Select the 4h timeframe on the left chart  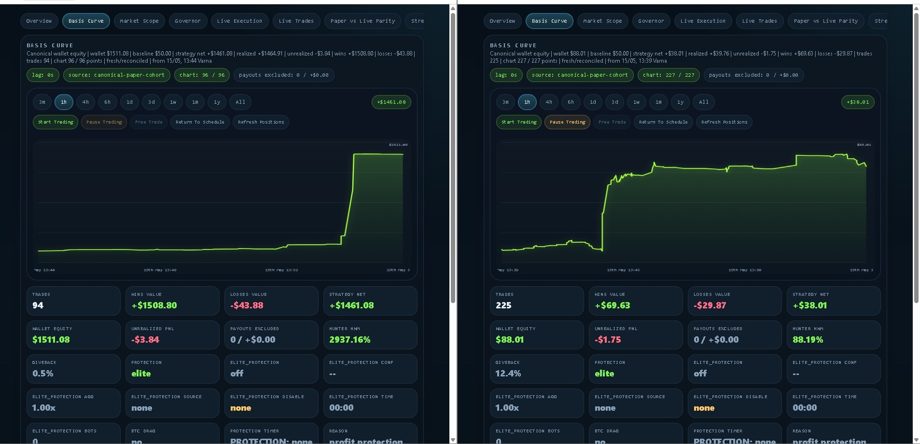[x=86, y=102]
